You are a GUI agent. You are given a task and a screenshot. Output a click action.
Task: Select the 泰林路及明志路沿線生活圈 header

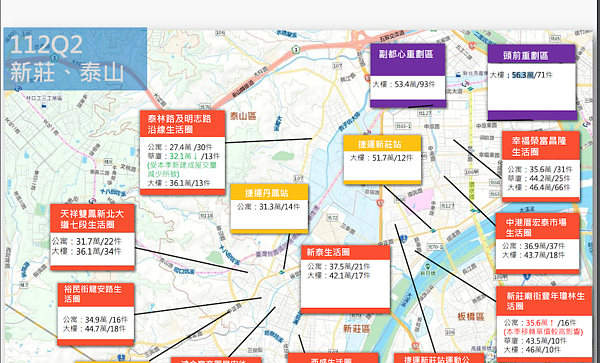[182, 124]
